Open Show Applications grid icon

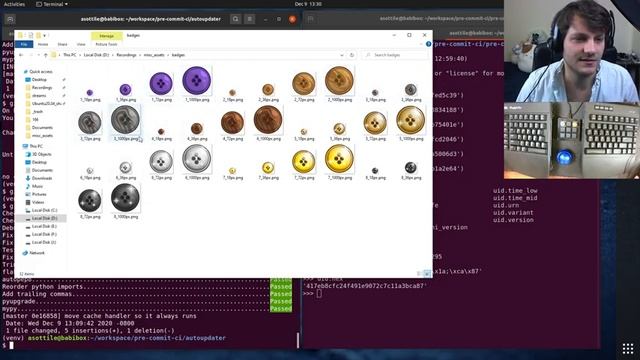628,348
